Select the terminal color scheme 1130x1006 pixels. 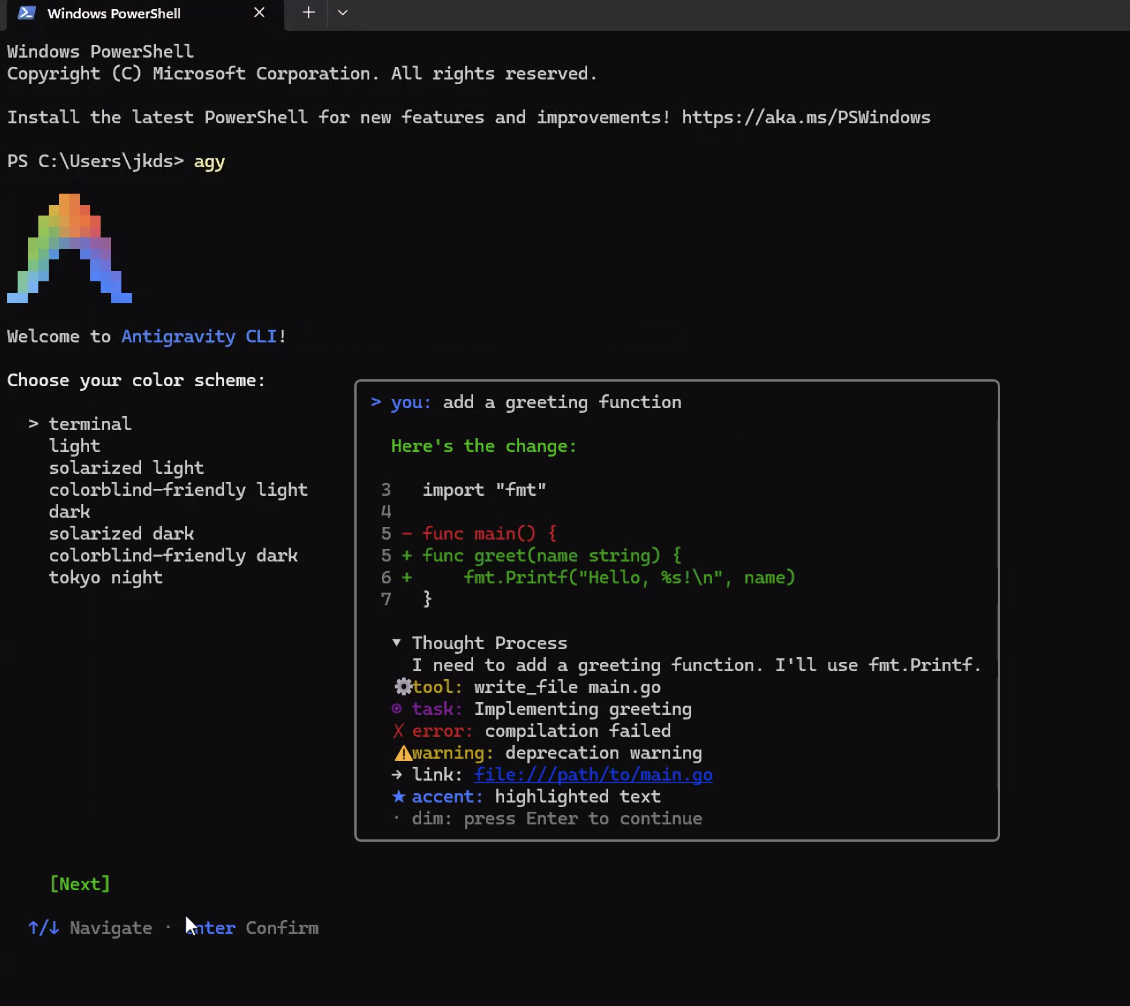[x=90, y=424]
